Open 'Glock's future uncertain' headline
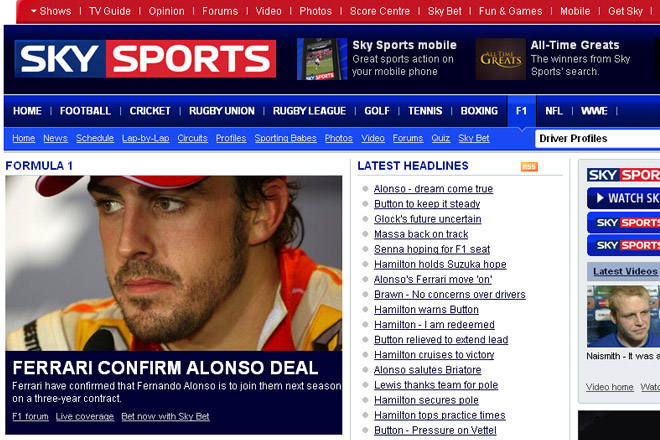 click(427, 219)
